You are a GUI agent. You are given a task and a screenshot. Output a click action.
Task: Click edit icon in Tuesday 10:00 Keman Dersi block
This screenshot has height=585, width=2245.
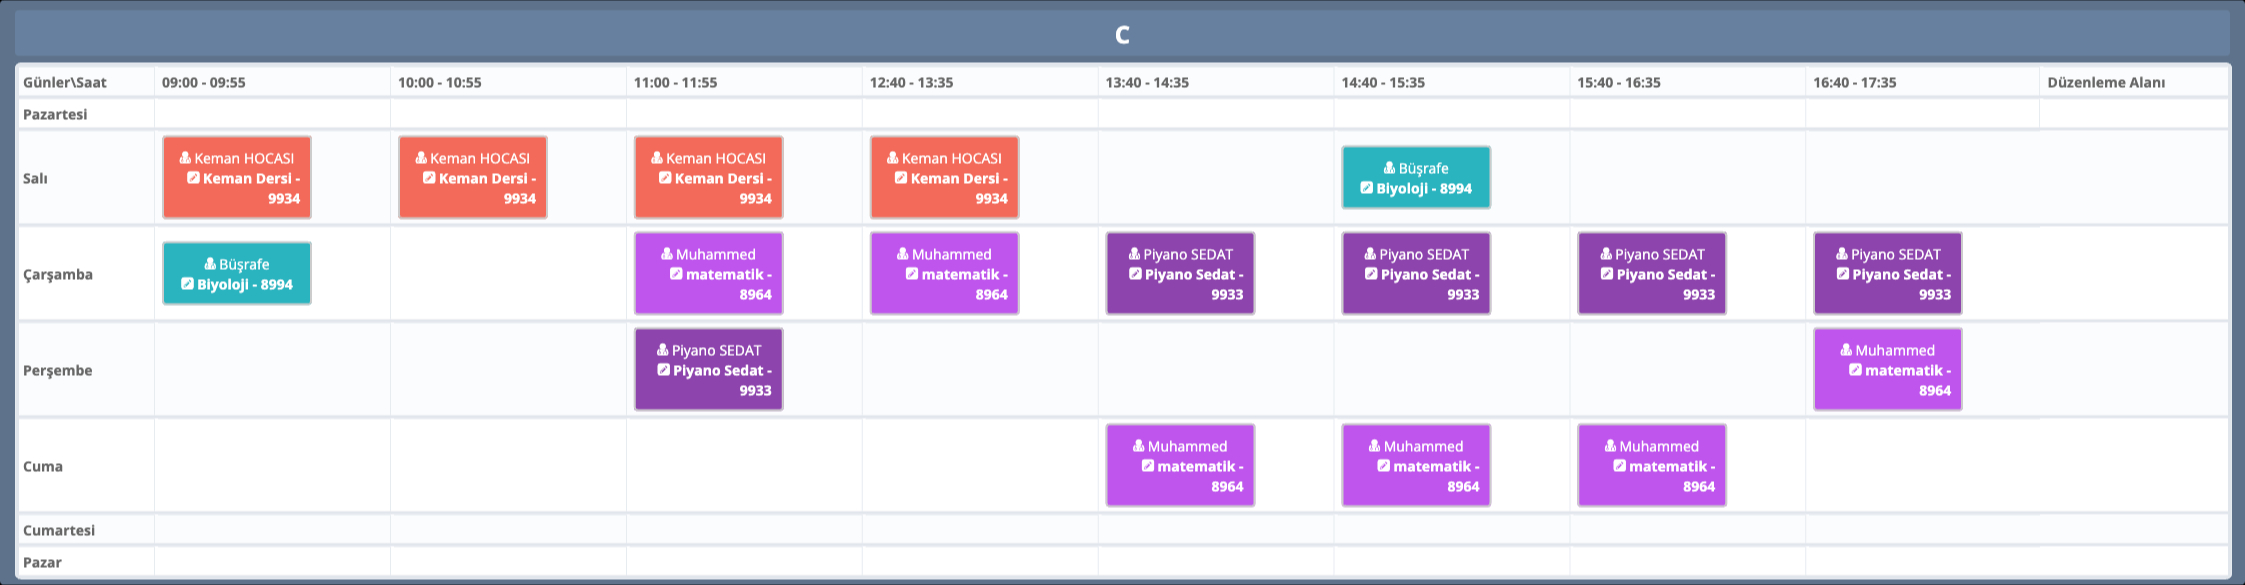click(x=429, y=178)
